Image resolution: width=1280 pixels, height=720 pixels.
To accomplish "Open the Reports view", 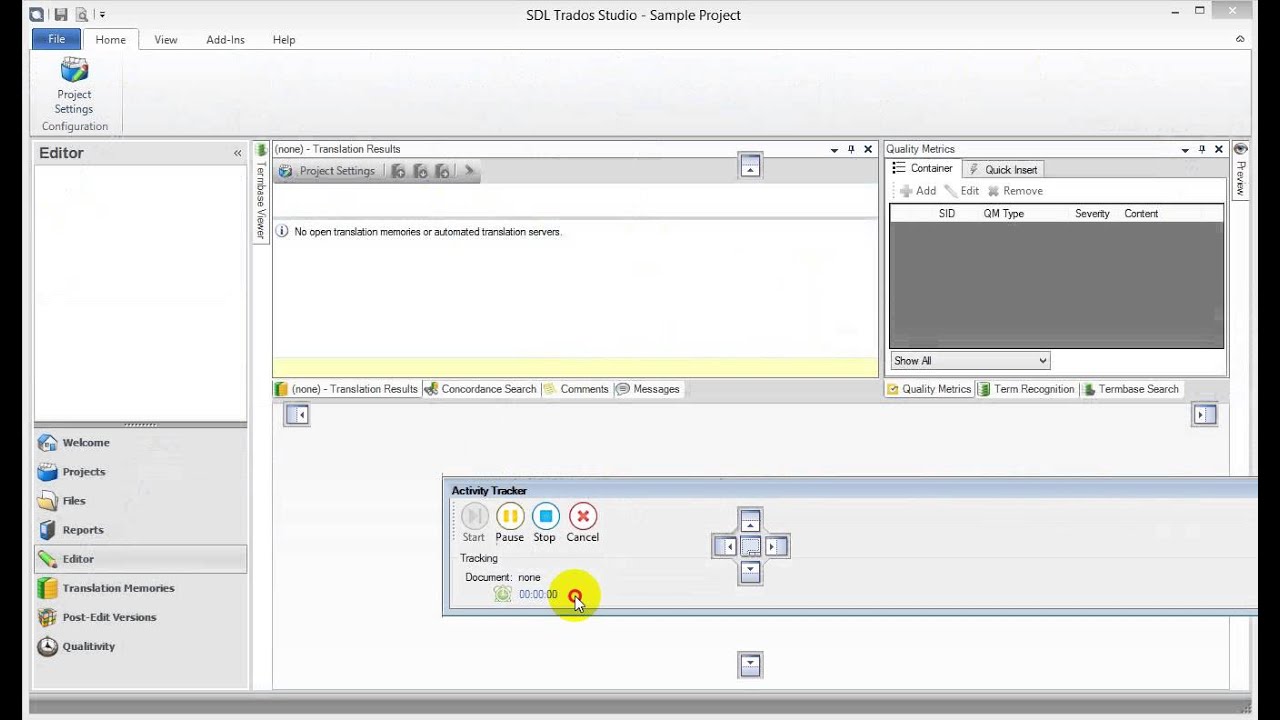I will click(140, 530).
